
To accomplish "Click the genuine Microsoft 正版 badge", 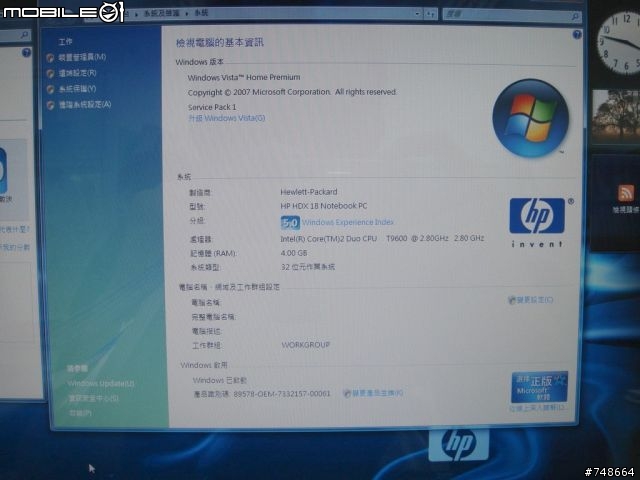I will coord(539,387).
